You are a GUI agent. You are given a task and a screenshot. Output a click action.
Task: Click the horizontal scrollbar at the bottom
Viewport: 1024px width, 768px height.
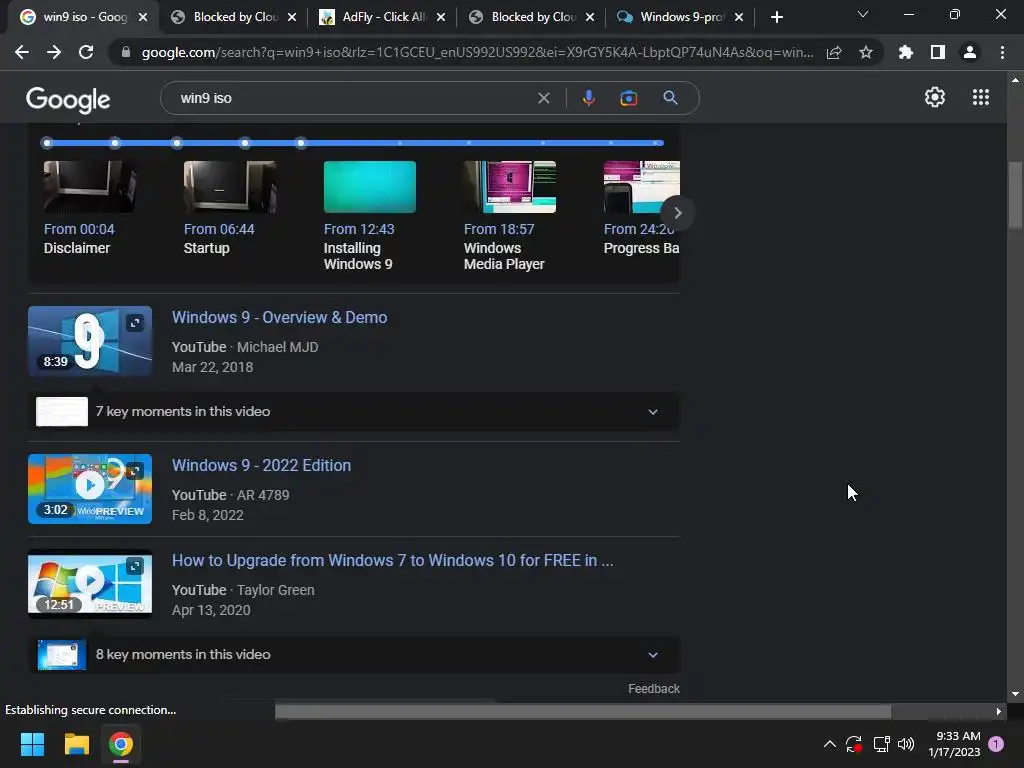tap(583, 711)
